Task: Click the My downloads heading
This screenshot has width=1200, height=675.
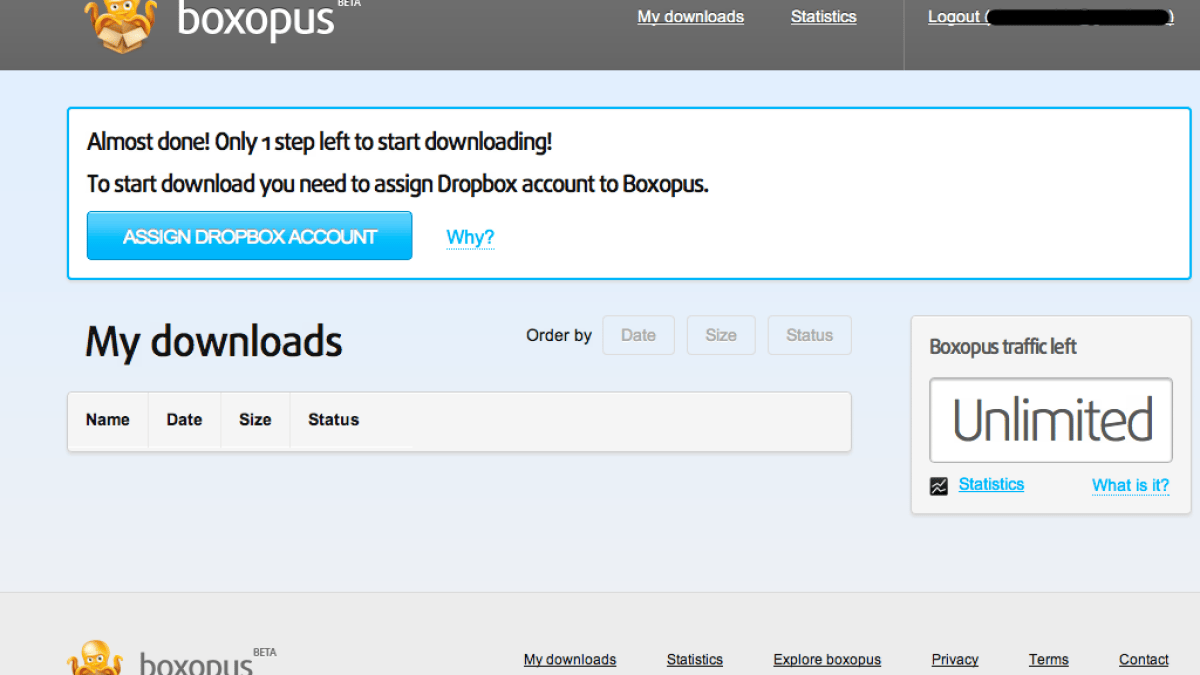Action: (x=214, y=342)
